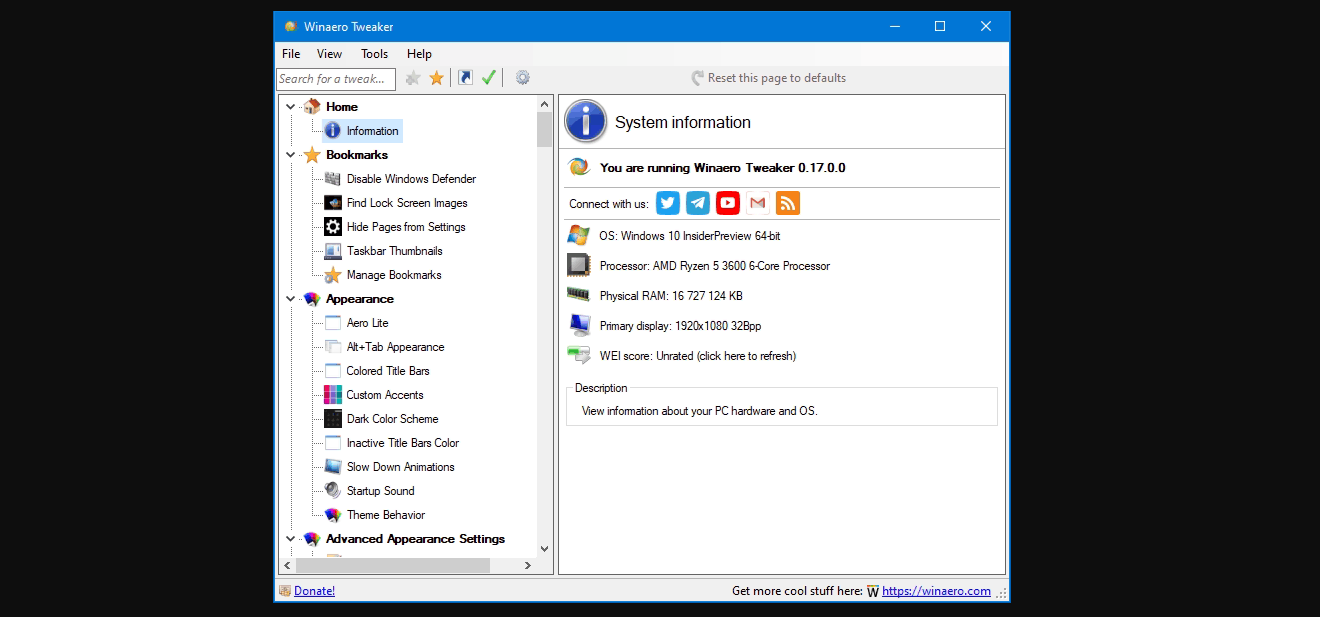Click the processor chip icon
The image size is (1320, 617).
tap(578, 265)
